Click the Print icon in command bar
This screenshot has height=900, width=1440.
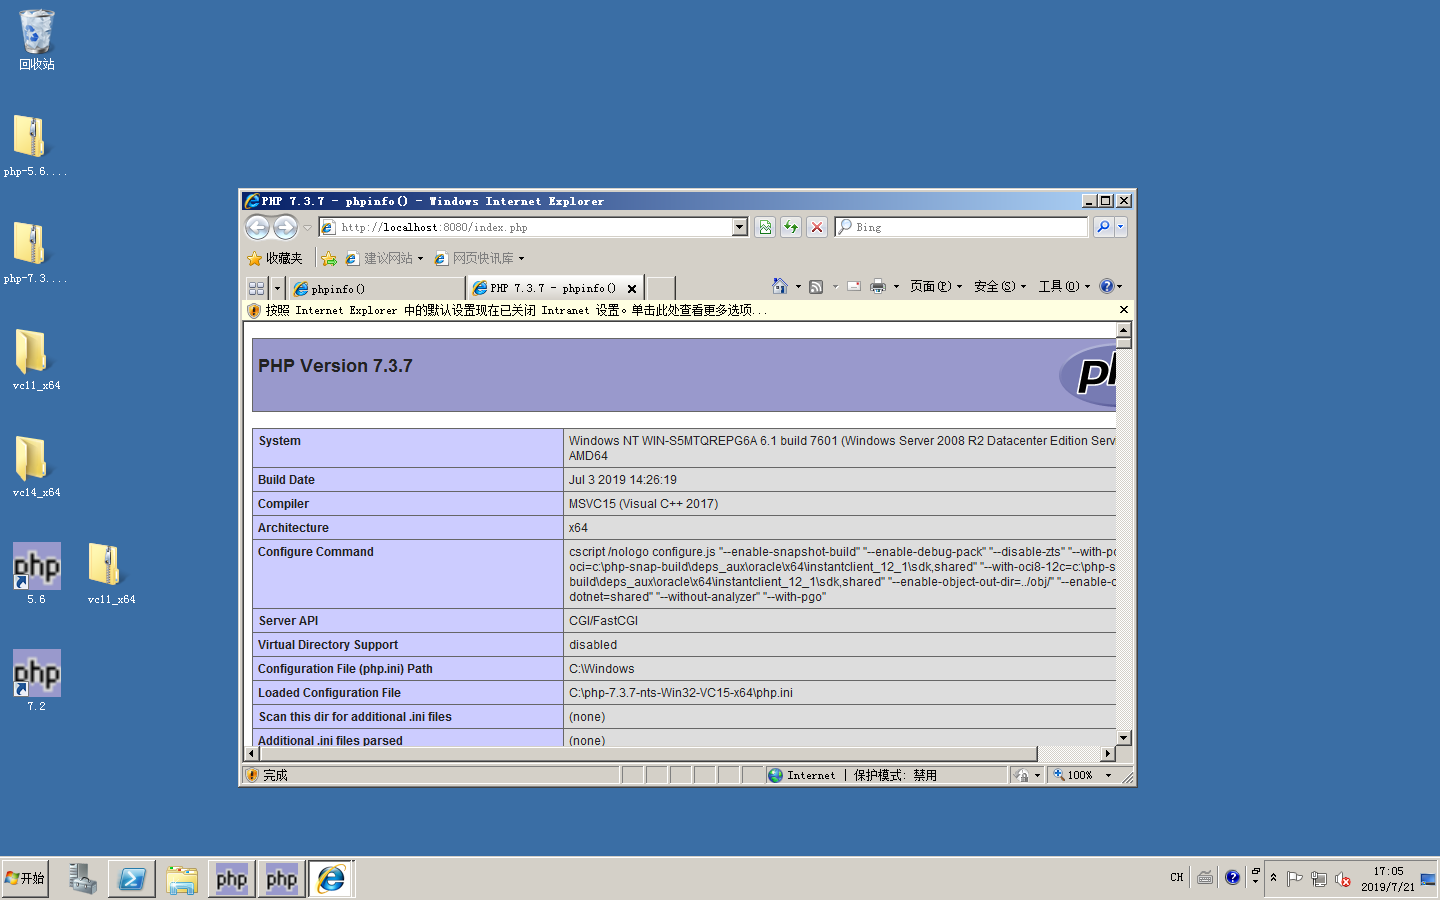[x=877, y=287]
